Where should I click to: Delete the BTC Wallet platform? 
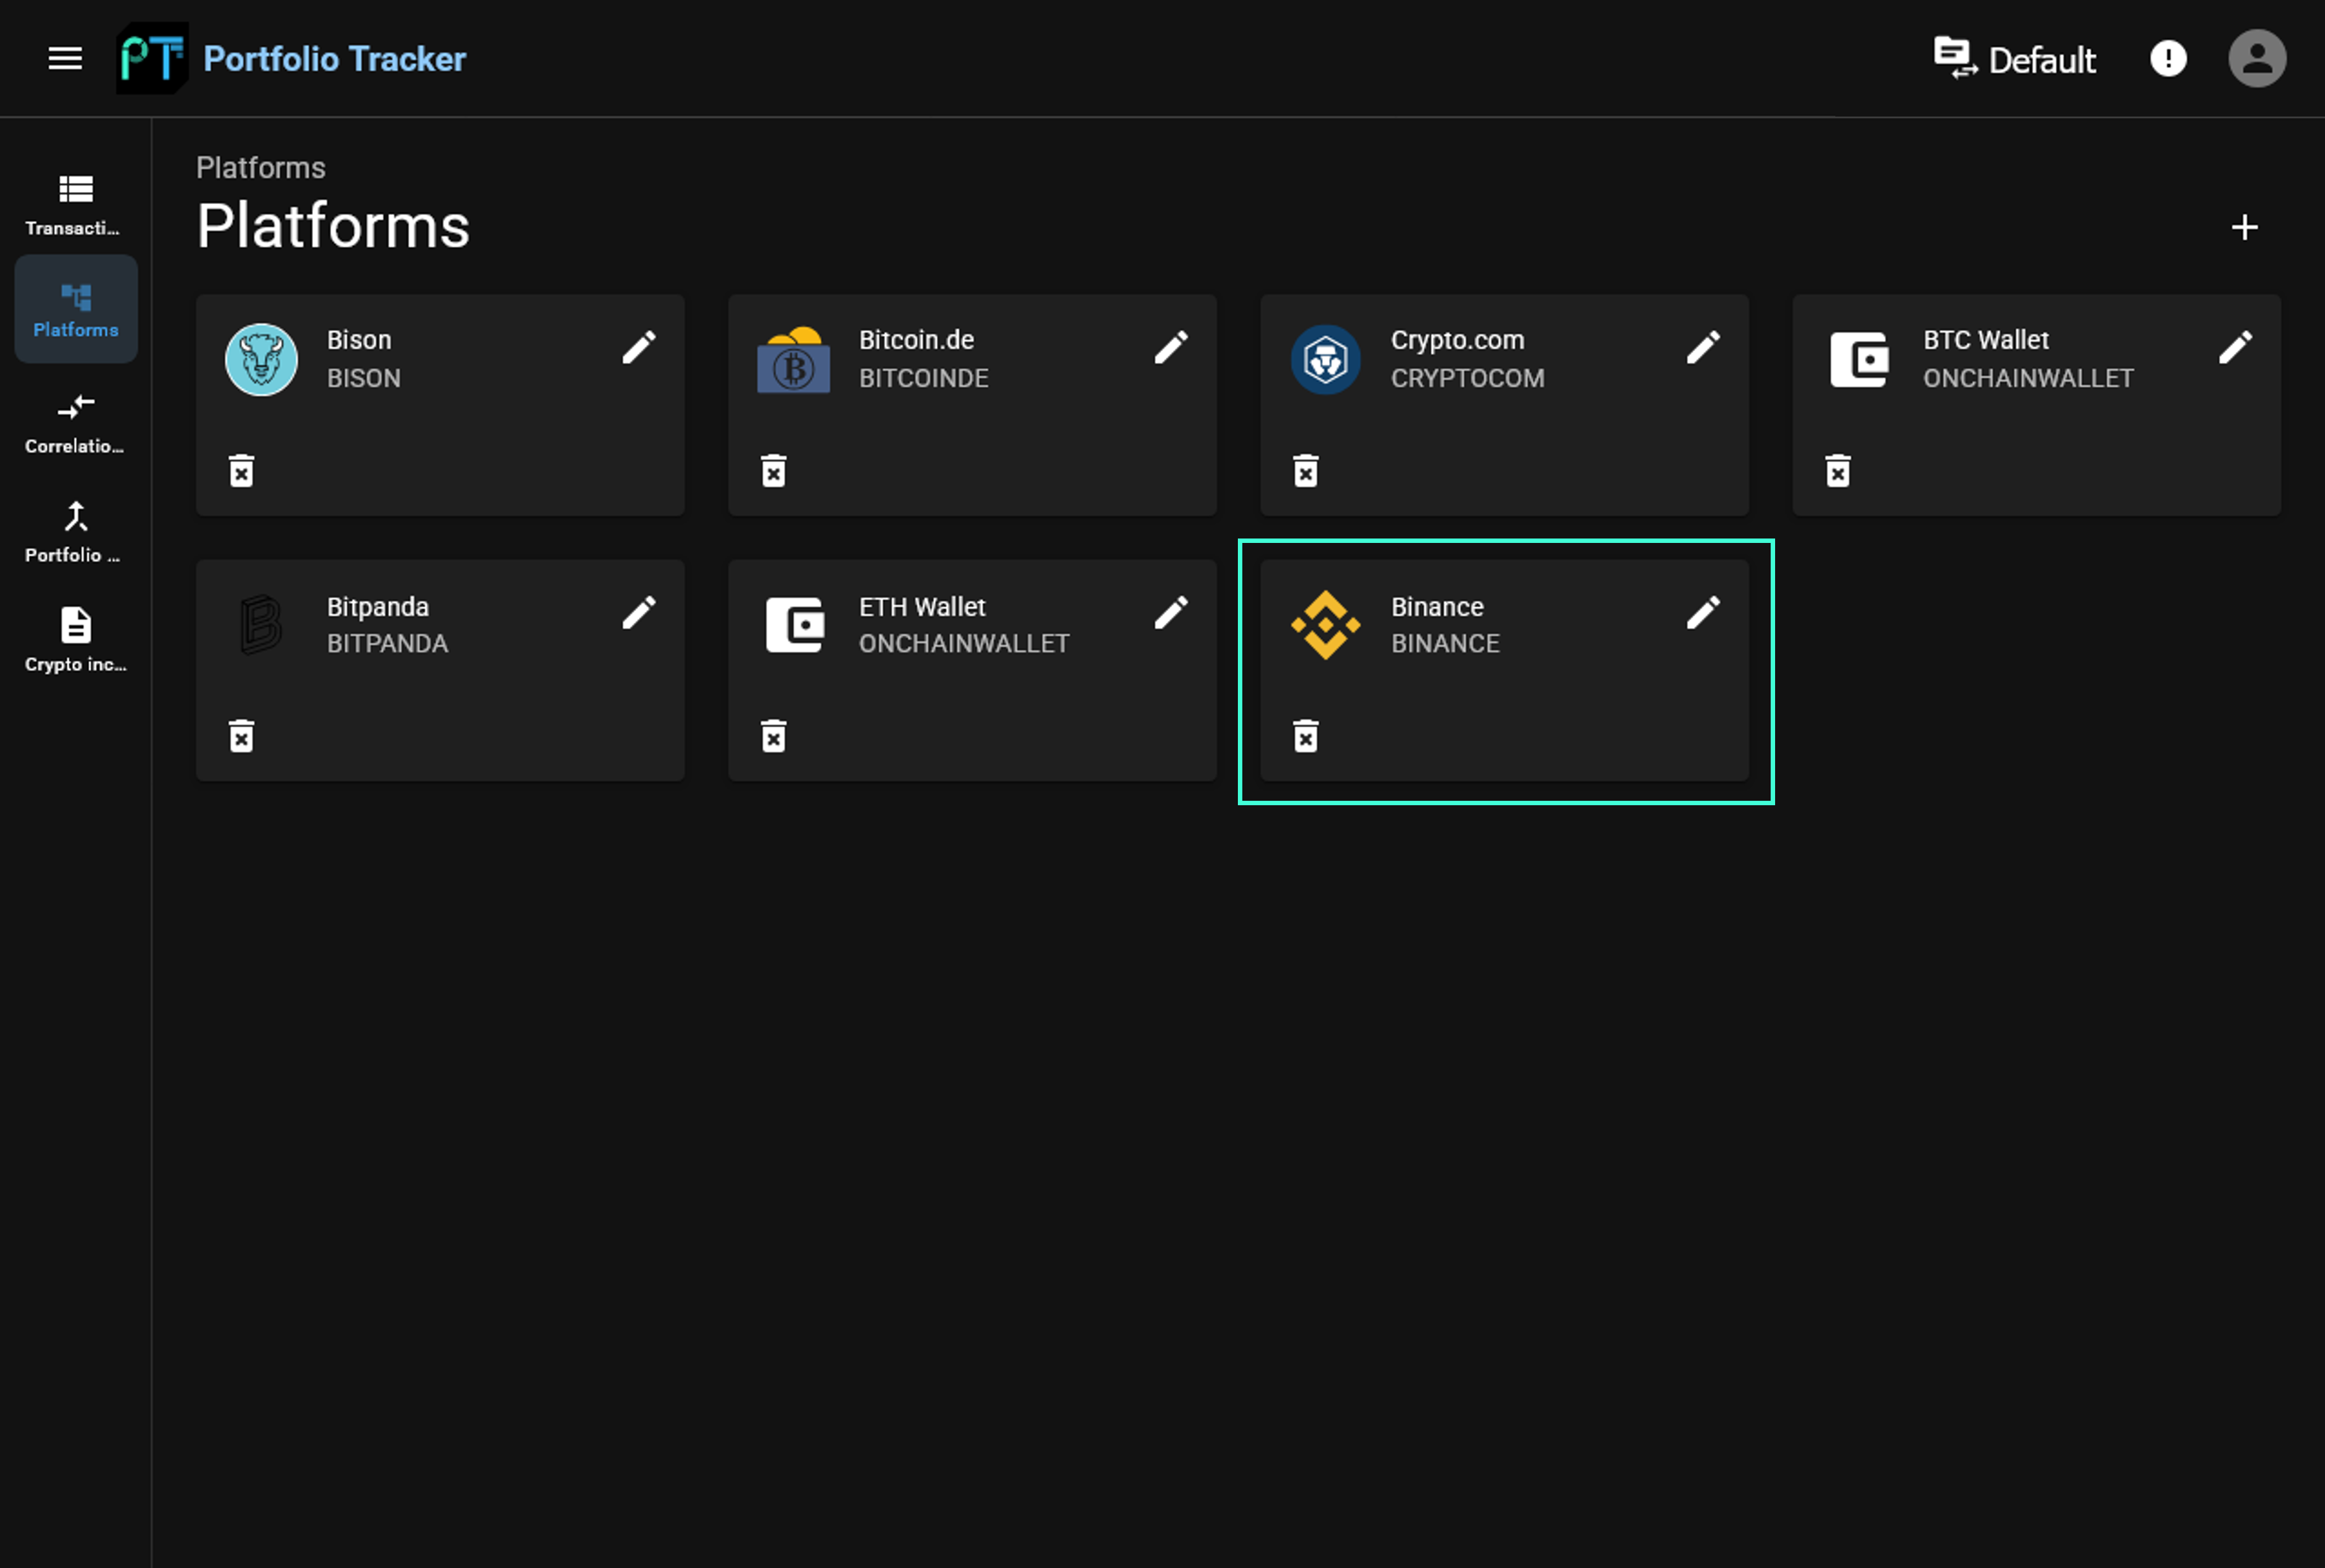point(1837,470)
